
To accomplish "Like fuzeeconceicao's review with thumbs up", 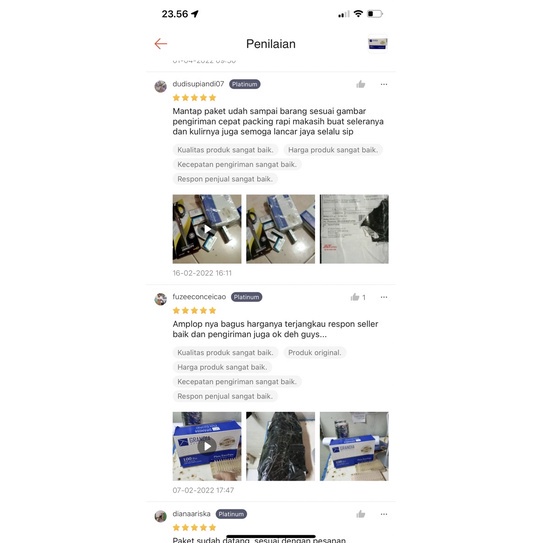I will (355, 297).
